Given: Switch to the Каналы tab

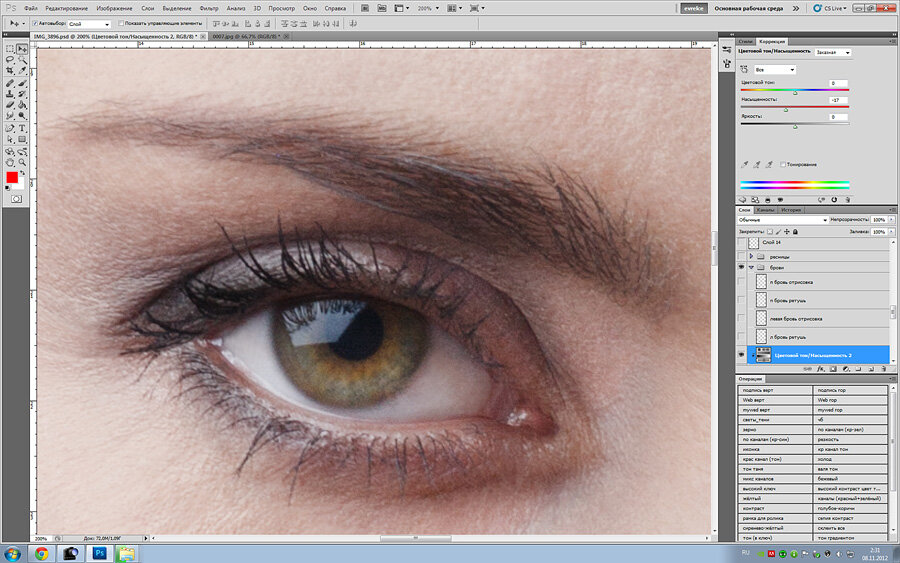Looking at the screenshot, I should (767, 210).
